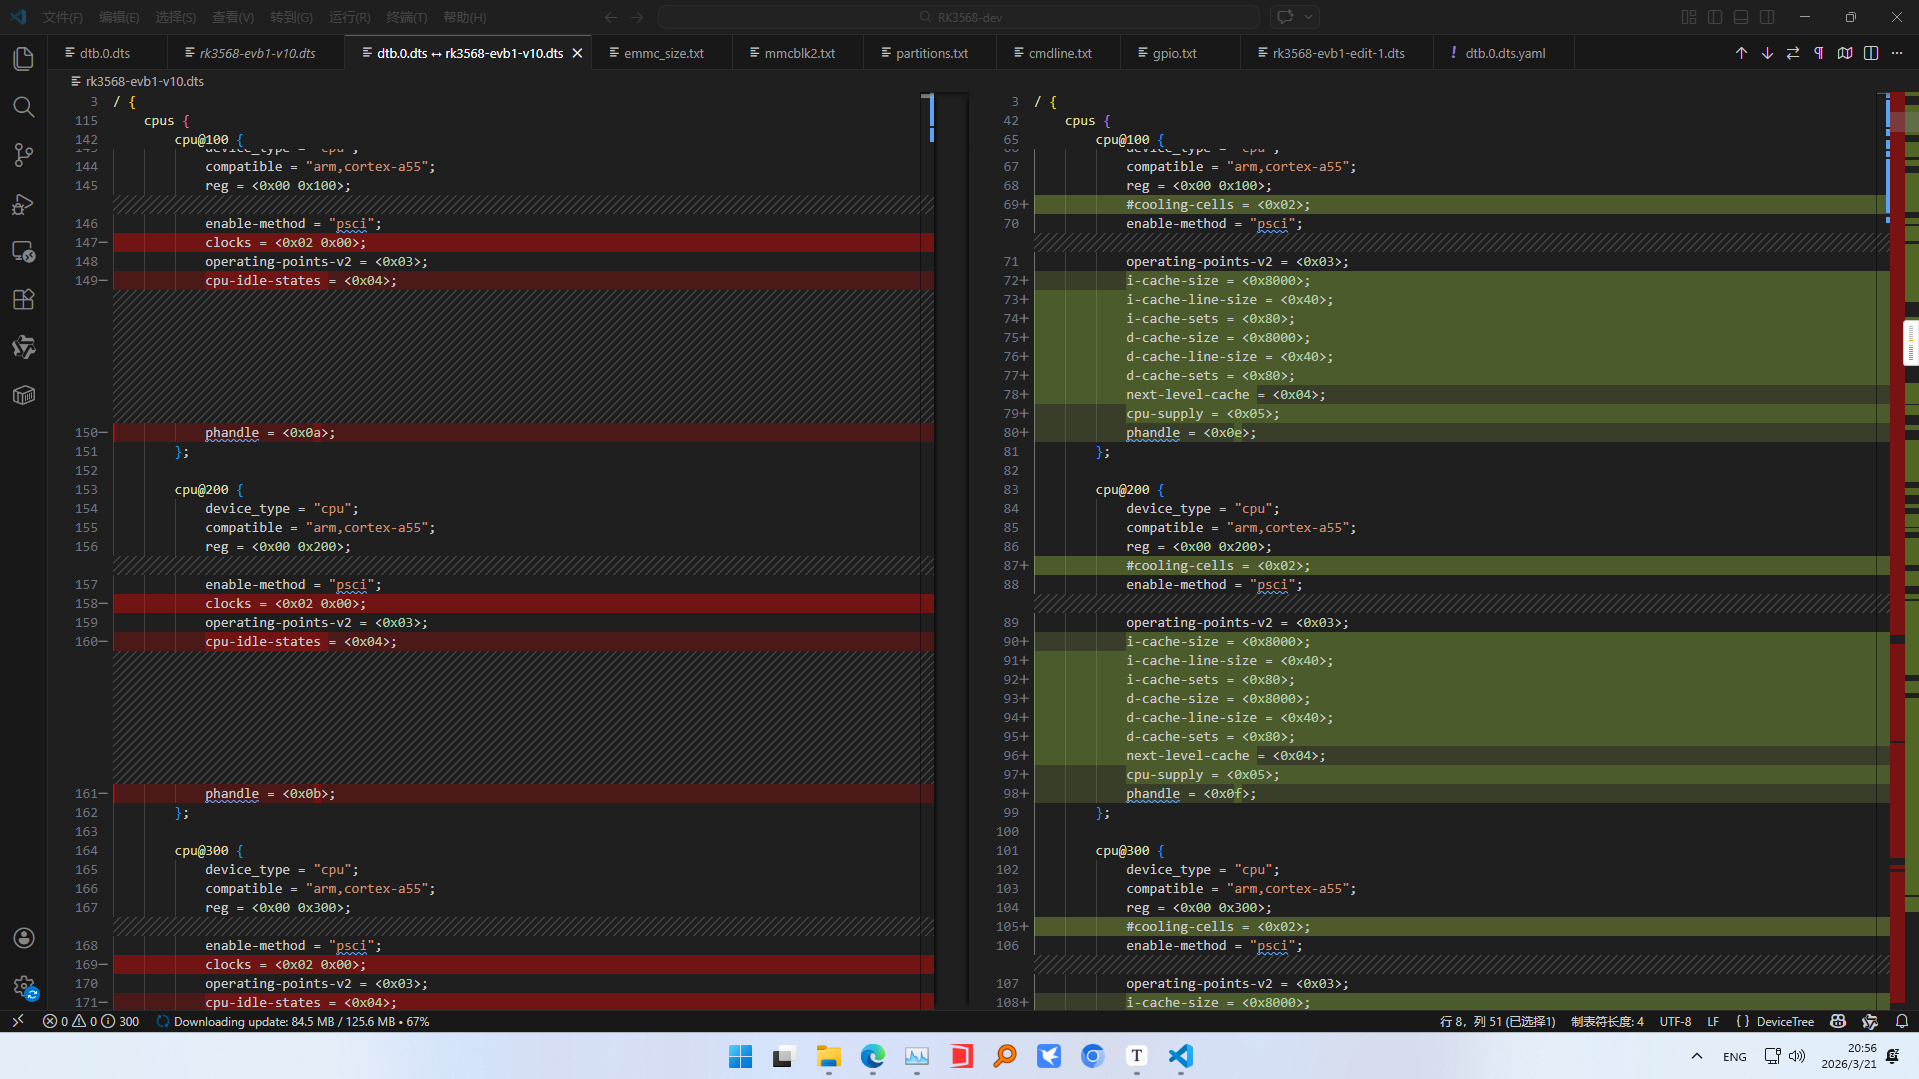Open the Search view icon
Screen dimensions: 1919x1079
tap(23, 107)
